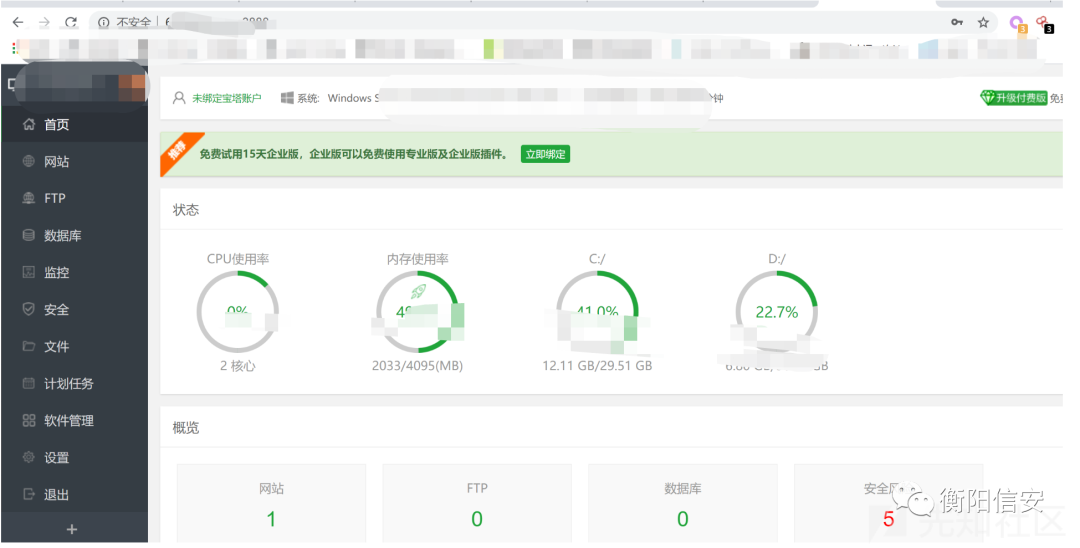Open the 安全 sidebar menu item

click(x=74, y=310)
